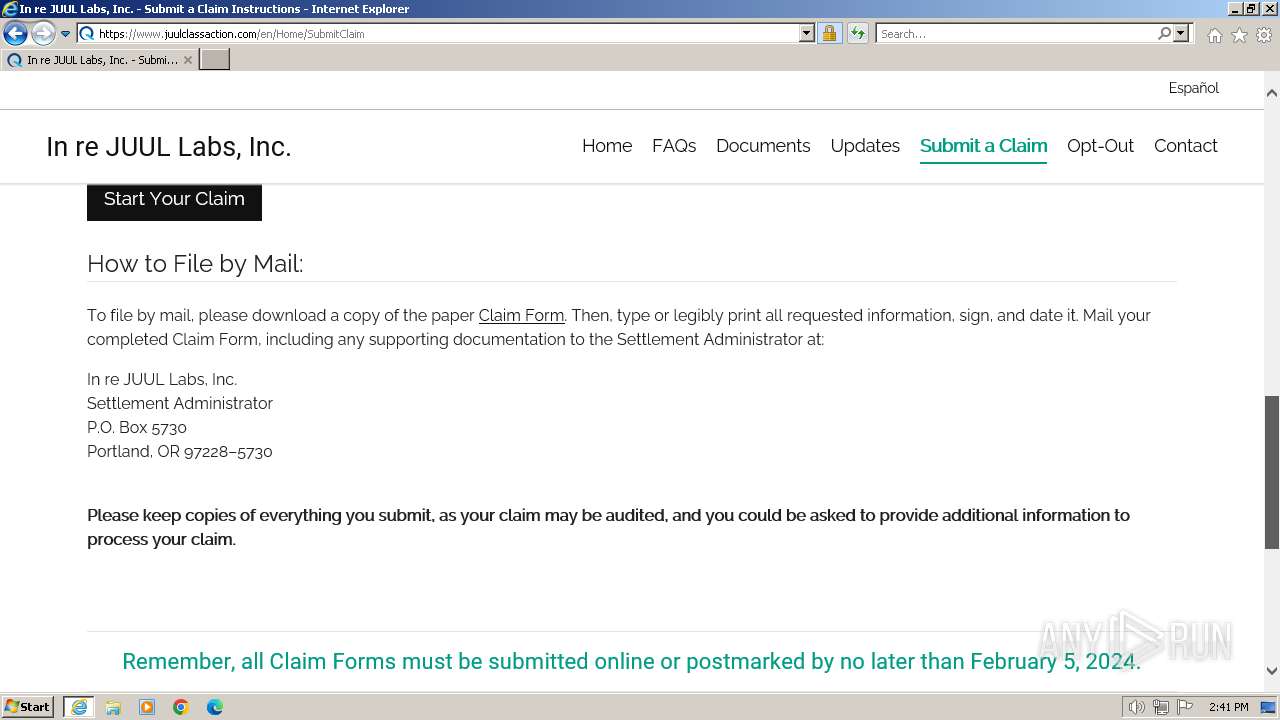Viewport: 1280px width, 720px height.
Task: Click the volume speaker tray icon
Action: tap(1137, 707)
